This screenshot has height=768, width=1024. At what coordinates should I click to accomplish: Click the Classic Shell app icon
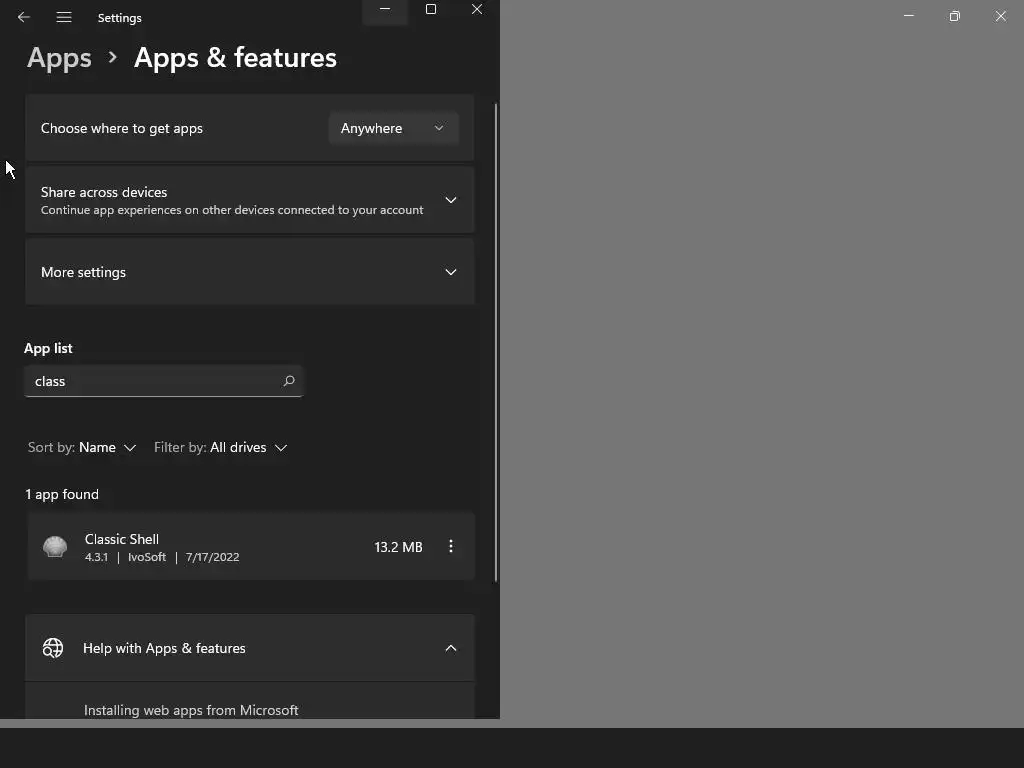(x=55, y=547)
